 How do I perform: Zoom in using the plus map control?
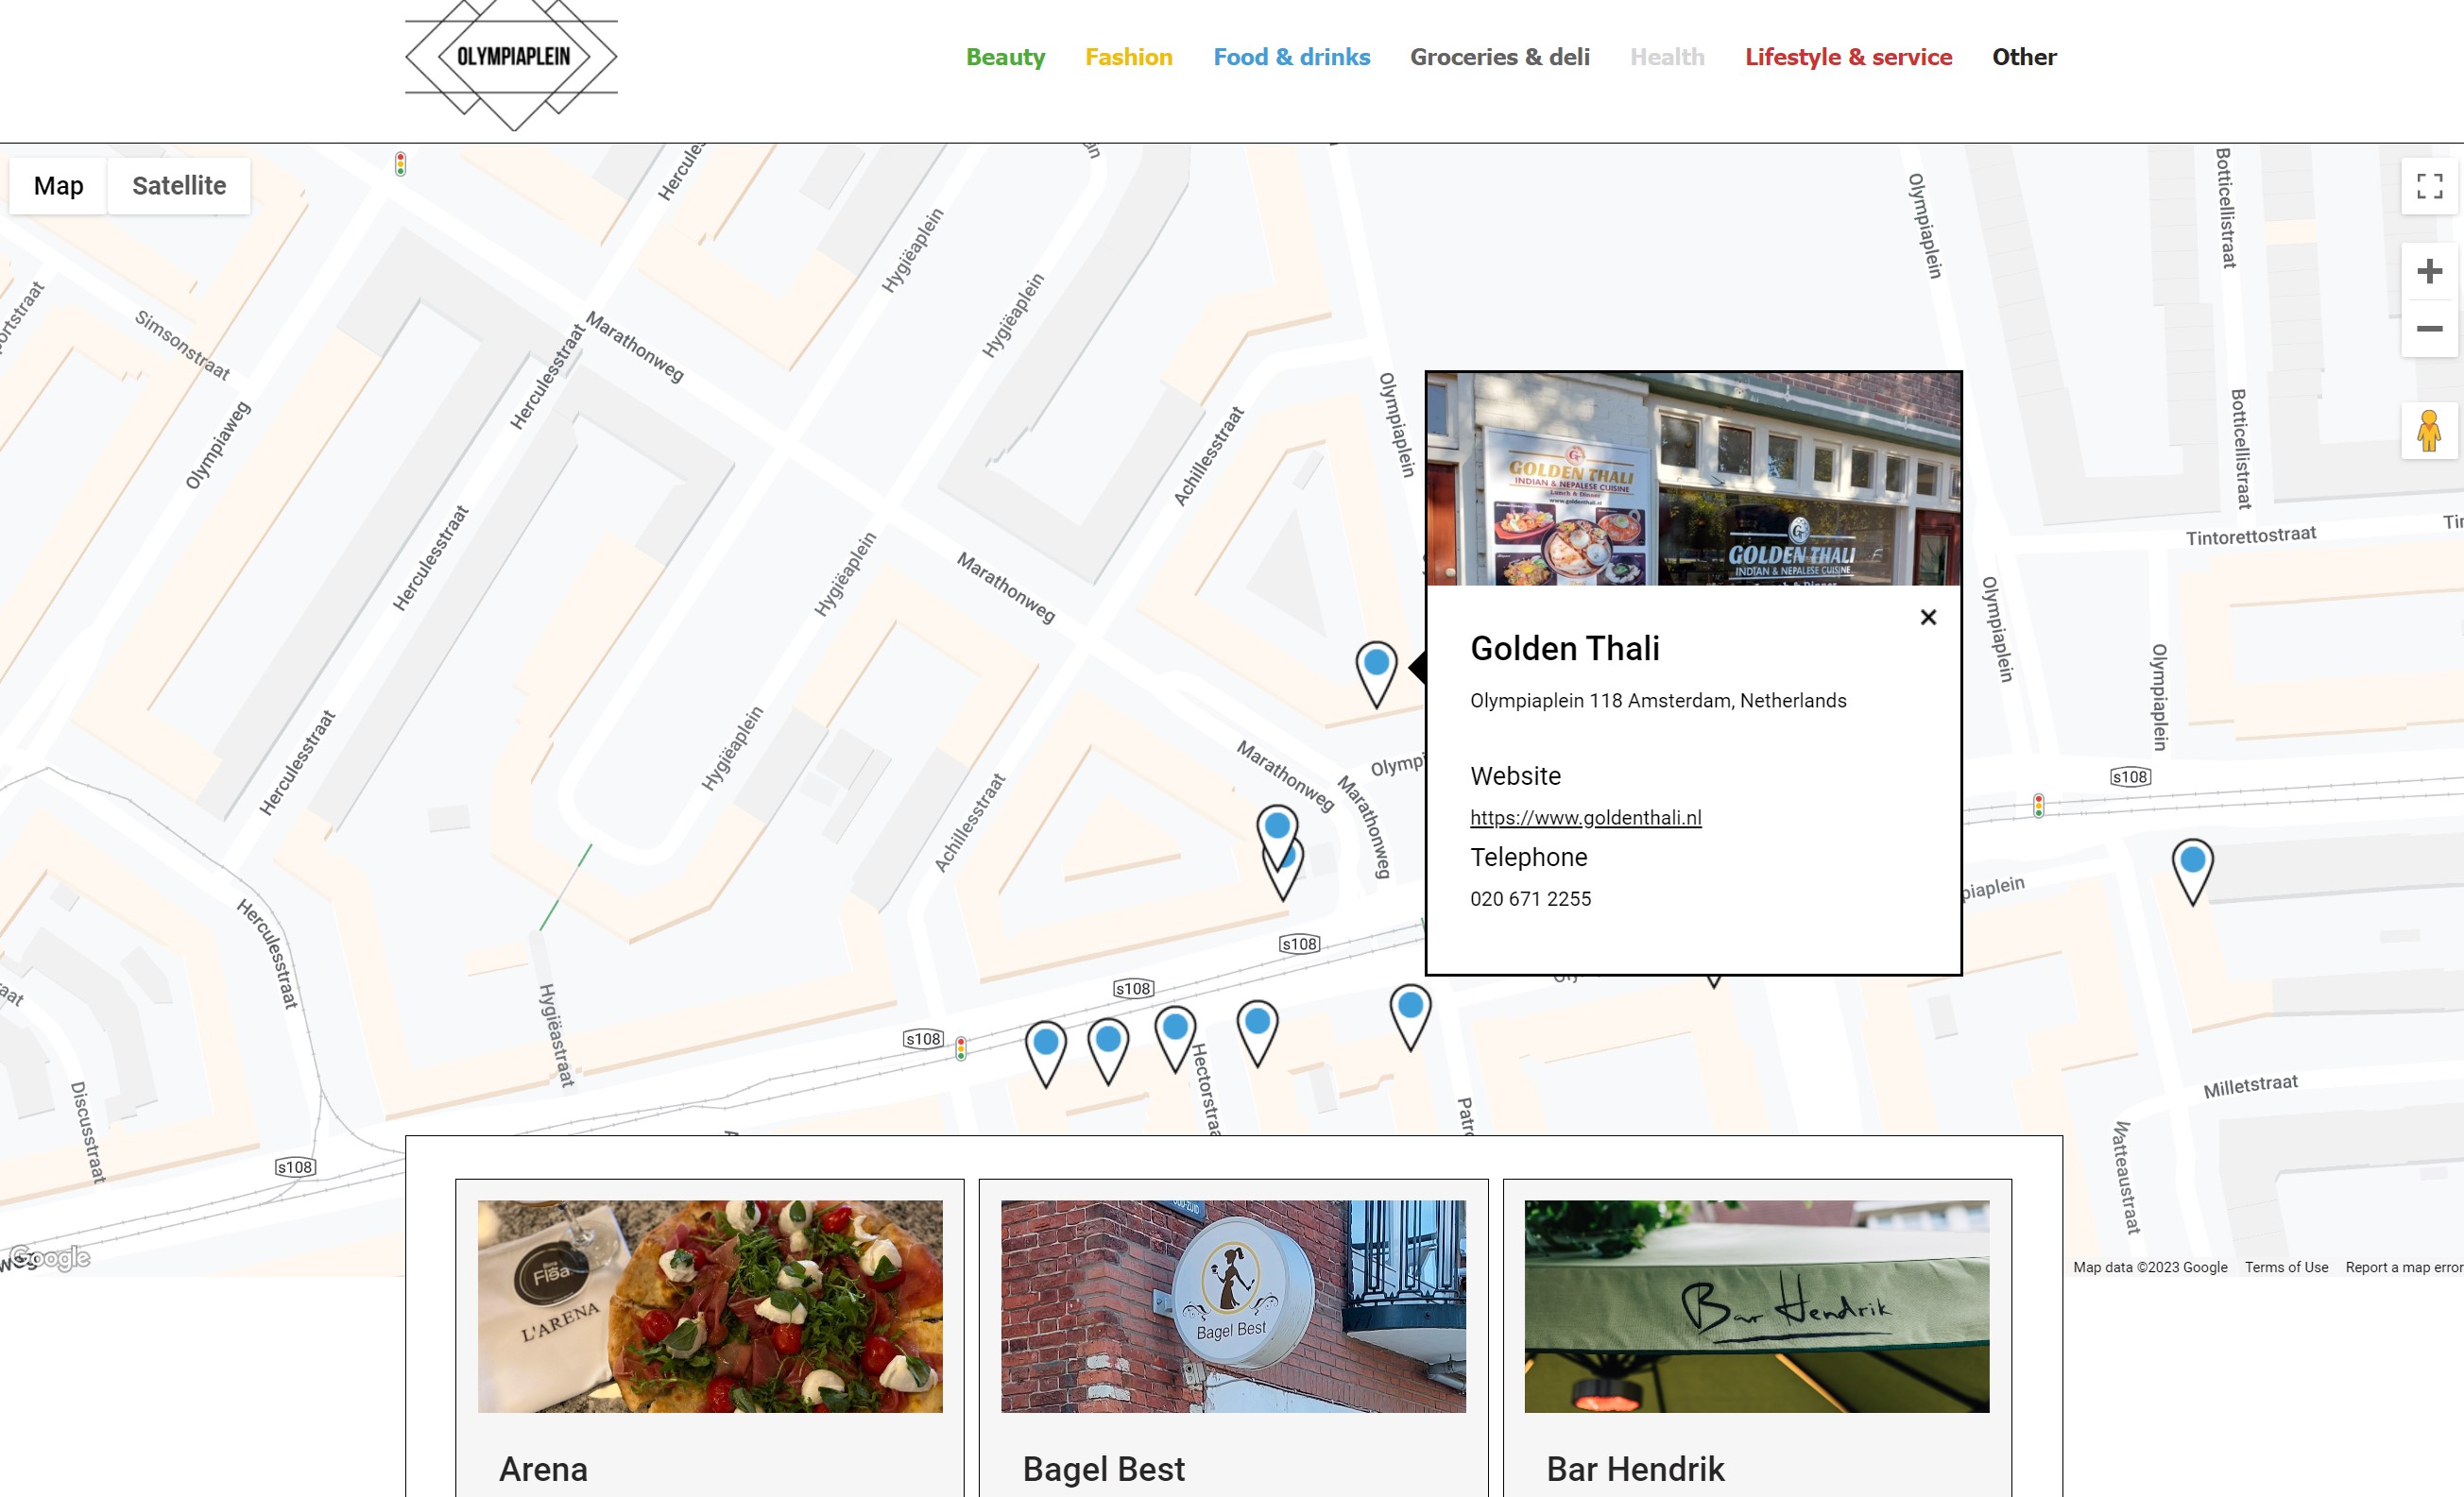coord(2428,270)
